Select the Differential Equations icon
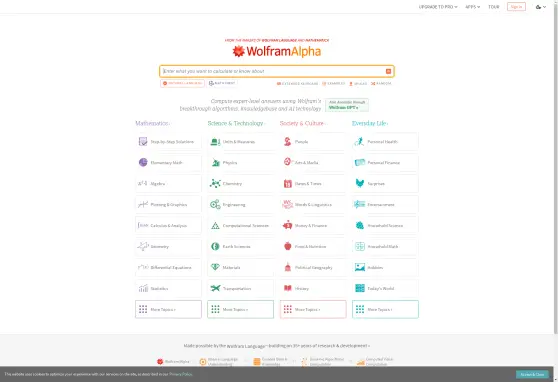 click(143, 267)
